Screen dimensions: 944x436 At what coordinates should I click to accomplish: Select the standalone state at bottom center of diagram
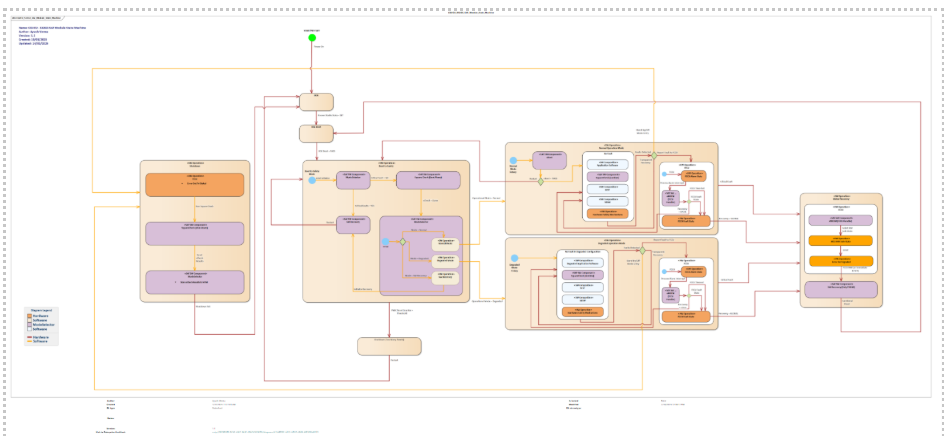coord(389,346)
